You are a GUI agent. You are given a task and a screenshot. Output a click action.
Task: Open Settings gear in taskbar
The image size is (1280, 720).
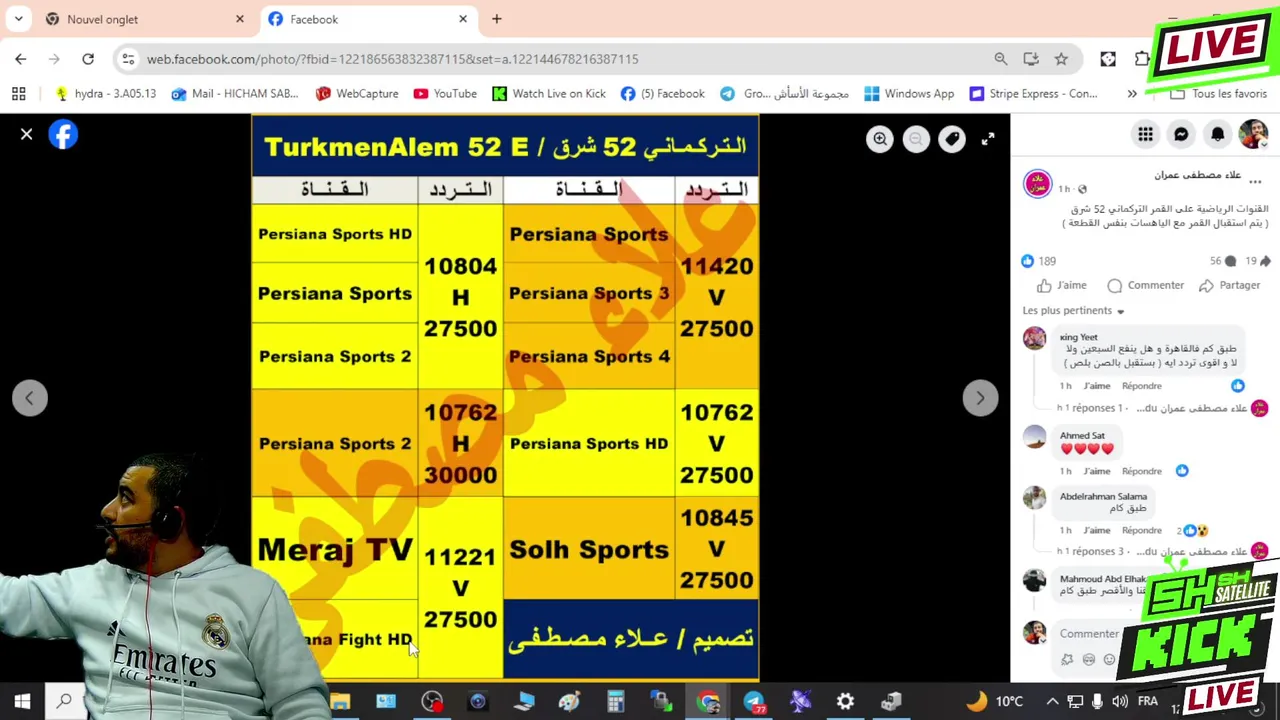[x=846, y=701]
